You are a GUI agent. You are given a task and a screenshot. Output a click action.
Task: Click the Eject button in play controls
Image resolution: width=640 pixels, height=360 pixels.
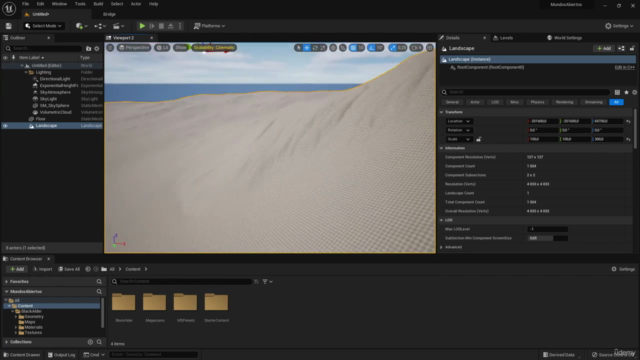(171, 26)
